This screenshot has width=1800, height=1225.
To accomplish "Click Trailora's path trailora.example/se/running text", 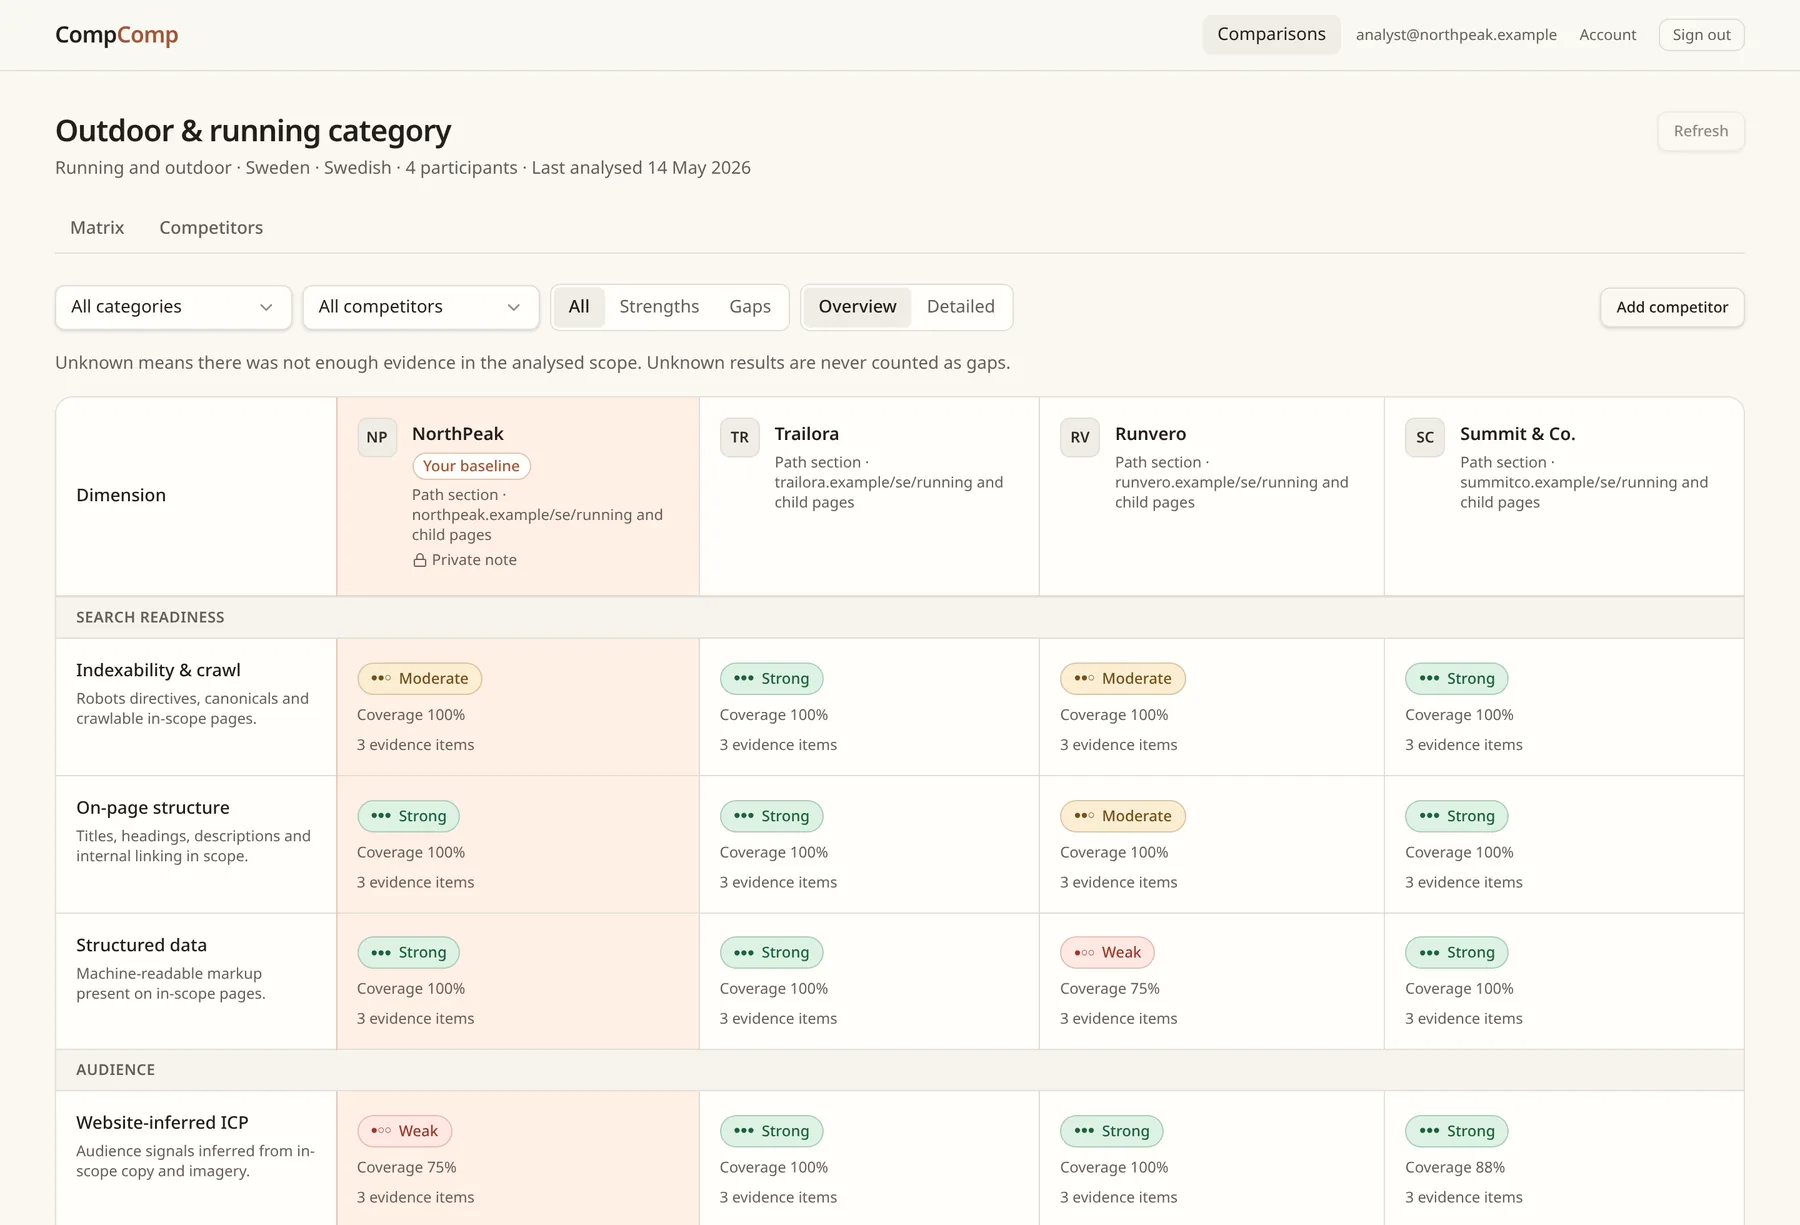I will pyautogui.click(x=872, y=483).
